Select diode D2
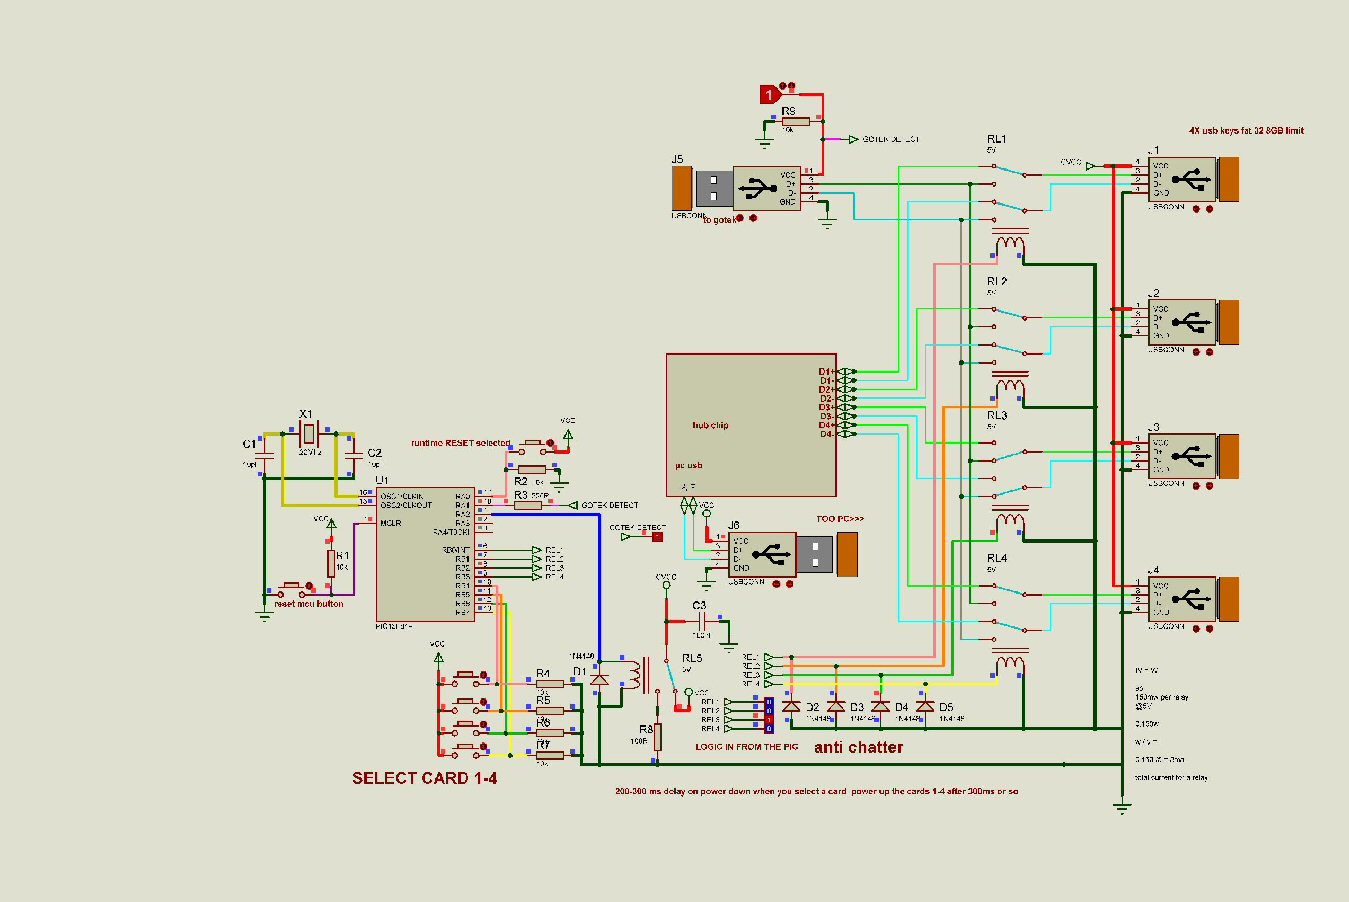Viewport: 1349px width, 902px height. click(791, 706)
